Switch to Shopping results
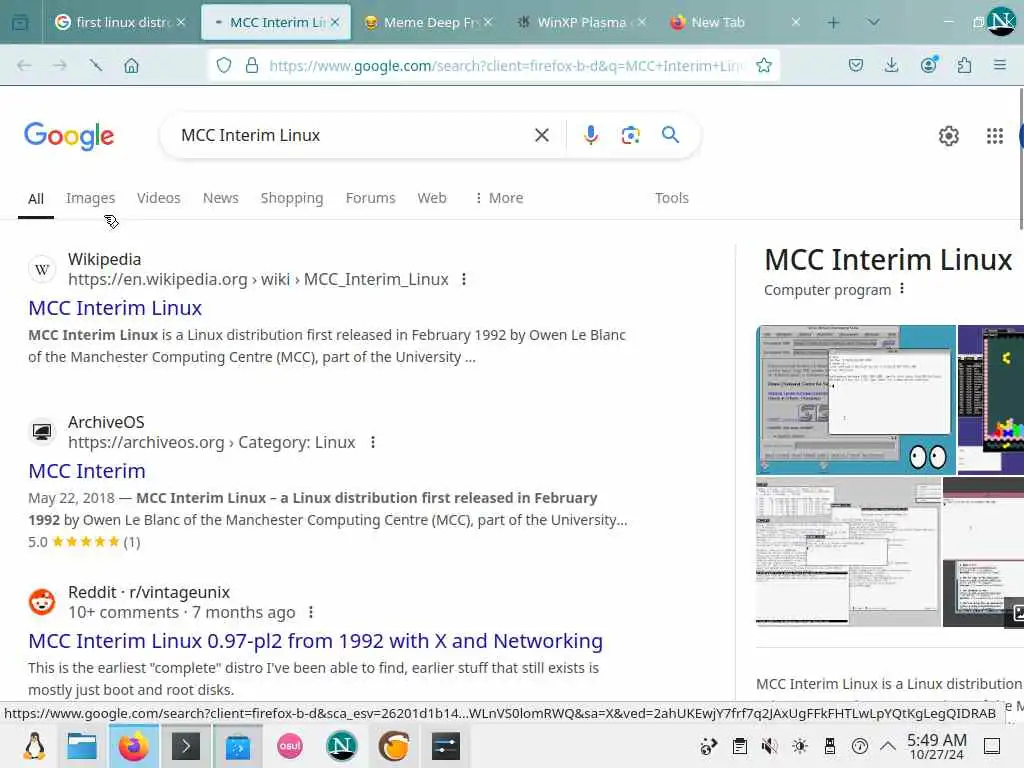This screenshot has height=768, width=1024. (292, 198)
